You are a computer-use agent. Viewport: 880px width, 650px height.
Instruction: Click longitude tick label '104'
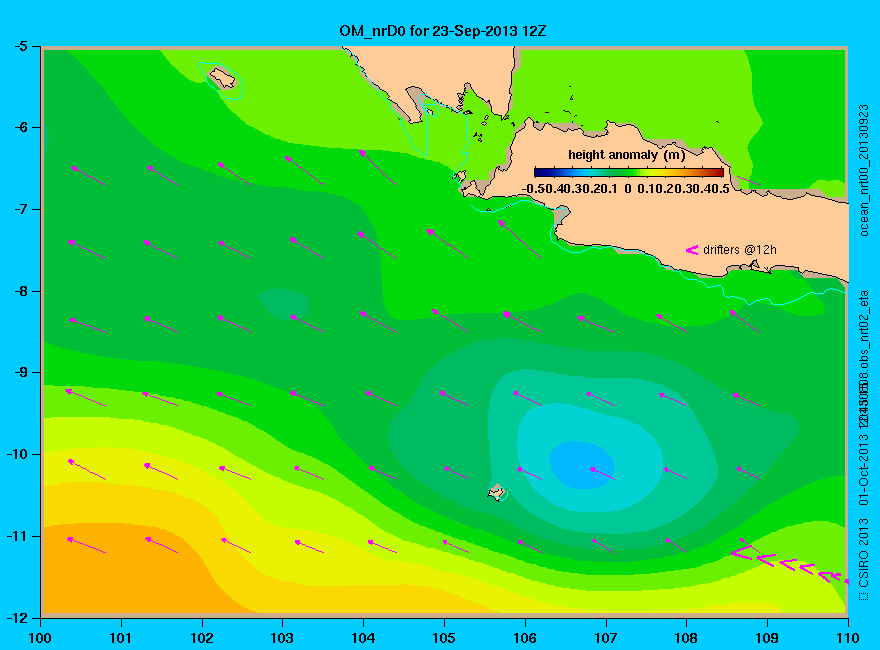(x=363, y=638)
